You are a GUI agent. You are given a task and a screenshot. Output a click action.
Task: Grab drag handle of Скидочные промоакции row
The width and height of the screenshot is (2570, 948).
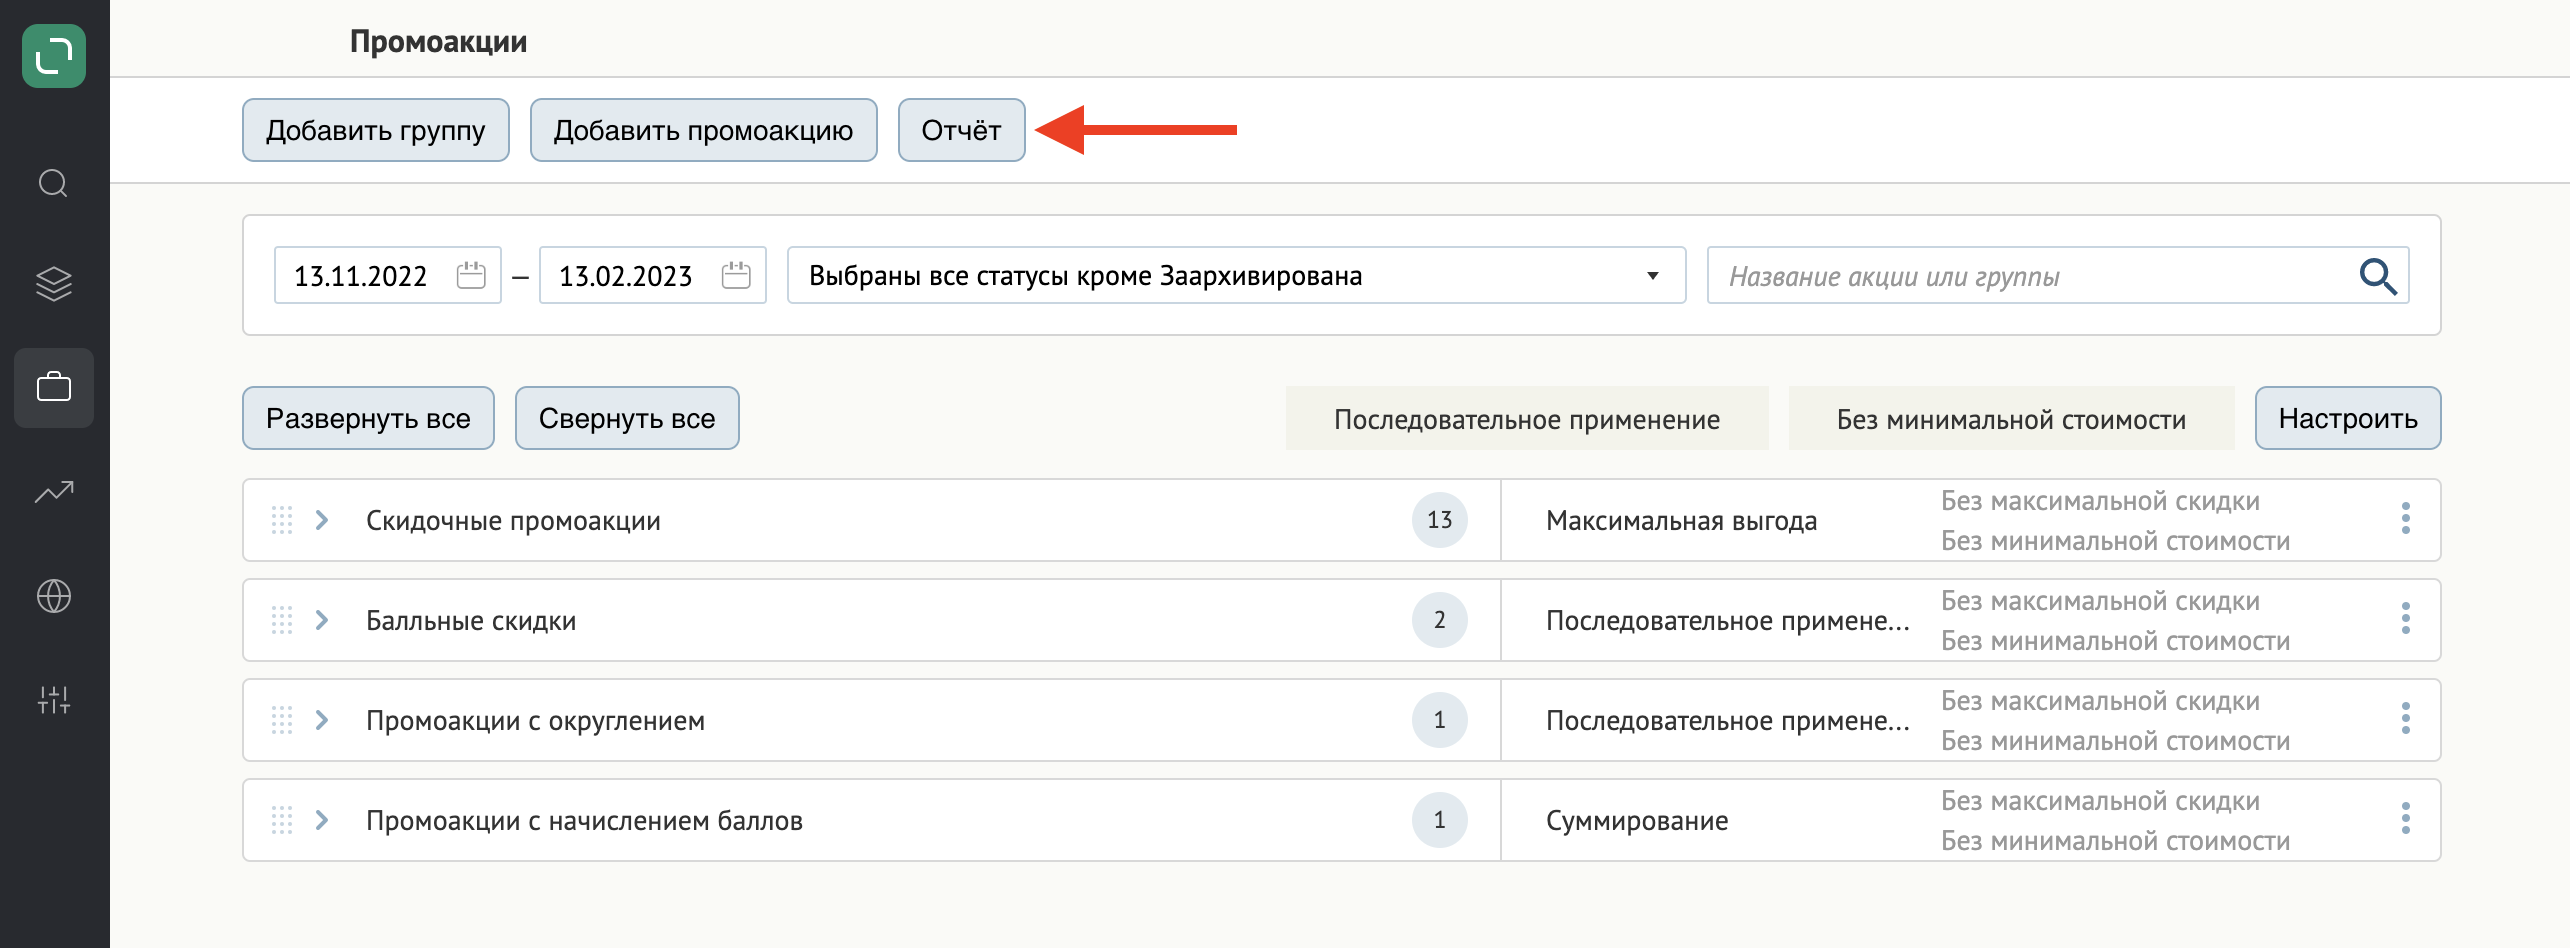pos(282,520)
